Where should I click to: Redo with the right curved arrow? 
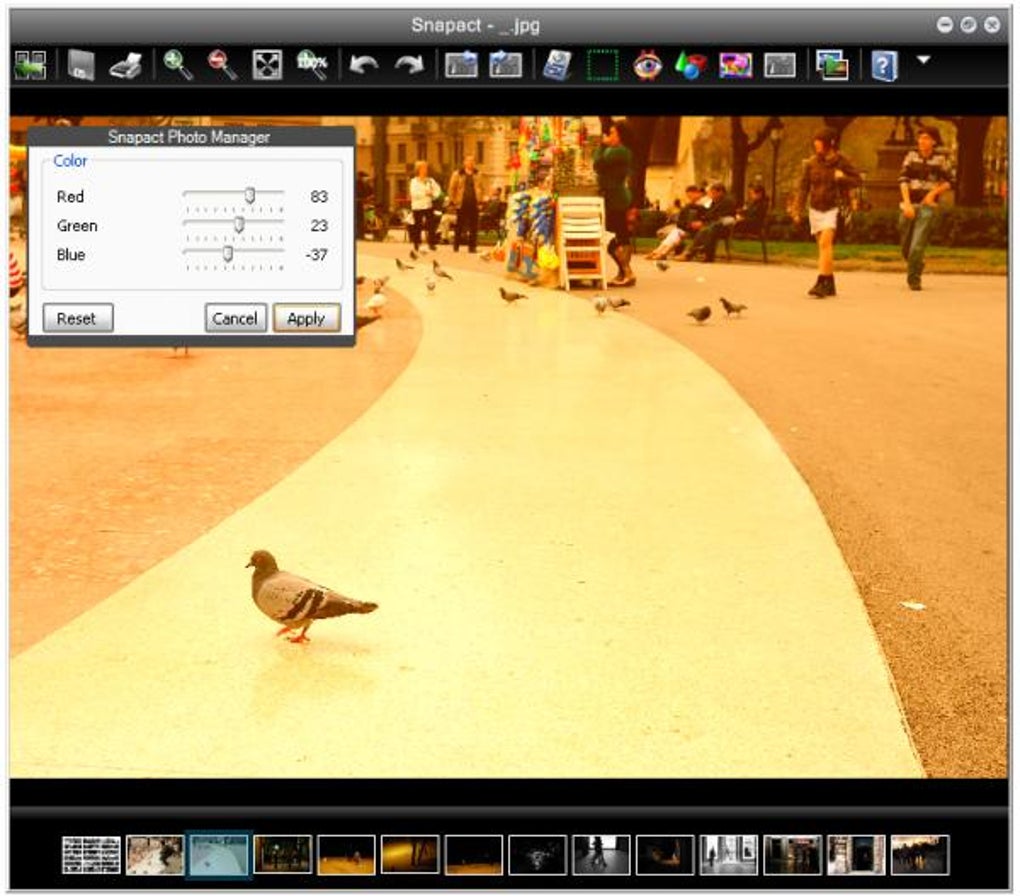click(x=408, y=66)
